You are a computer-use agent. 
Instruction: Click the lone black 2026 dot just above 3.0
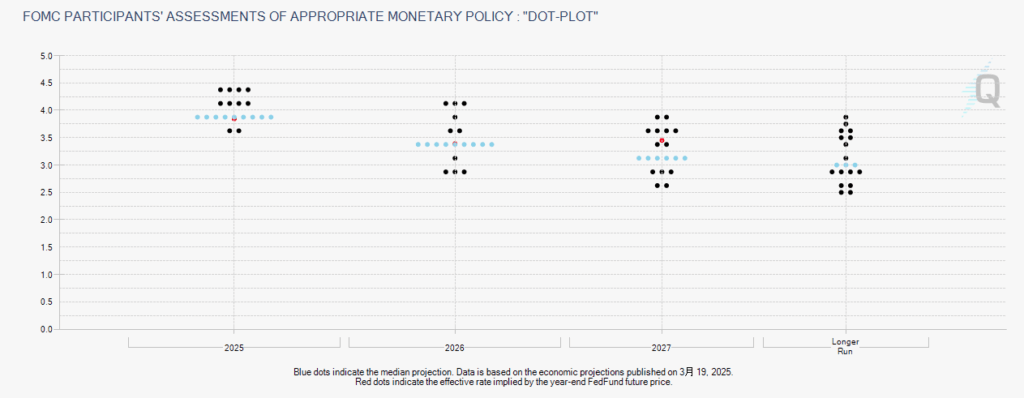tap(455, 158)
